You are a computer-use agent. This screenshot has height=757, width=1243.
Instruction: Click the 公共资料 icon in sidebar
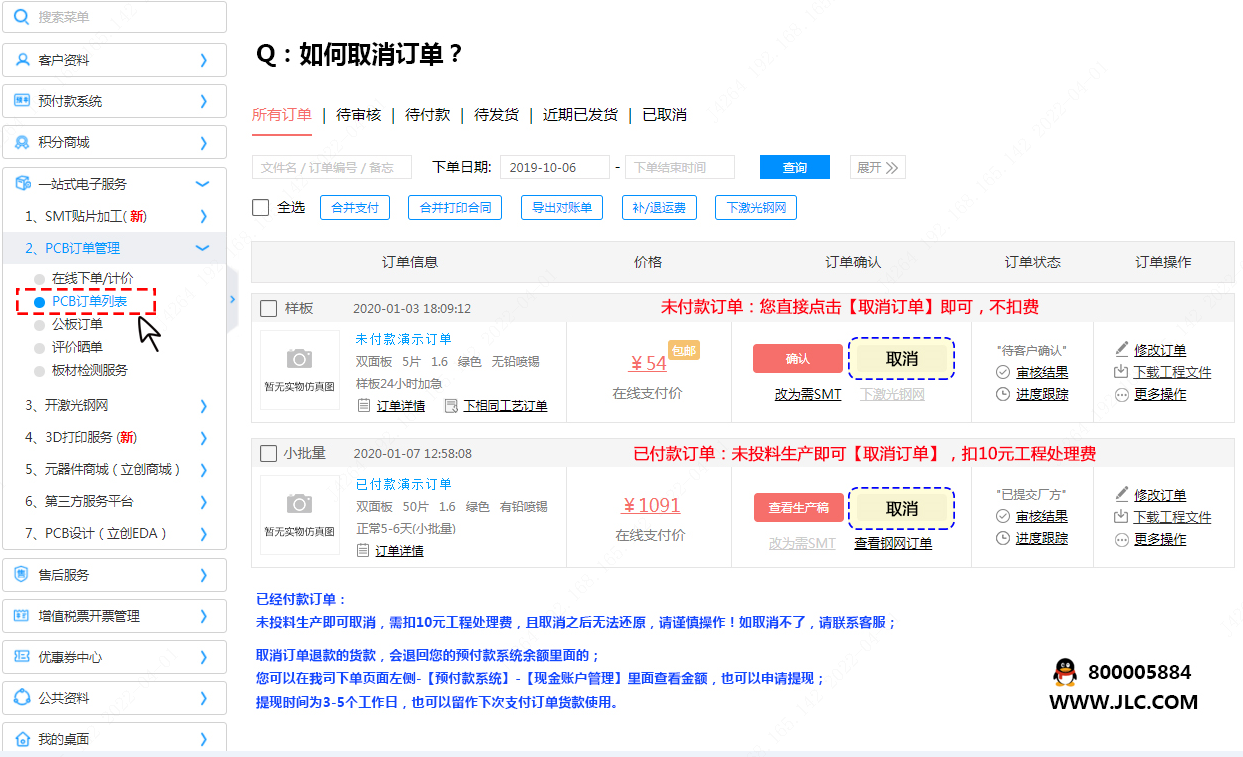(x=22, y=698)
